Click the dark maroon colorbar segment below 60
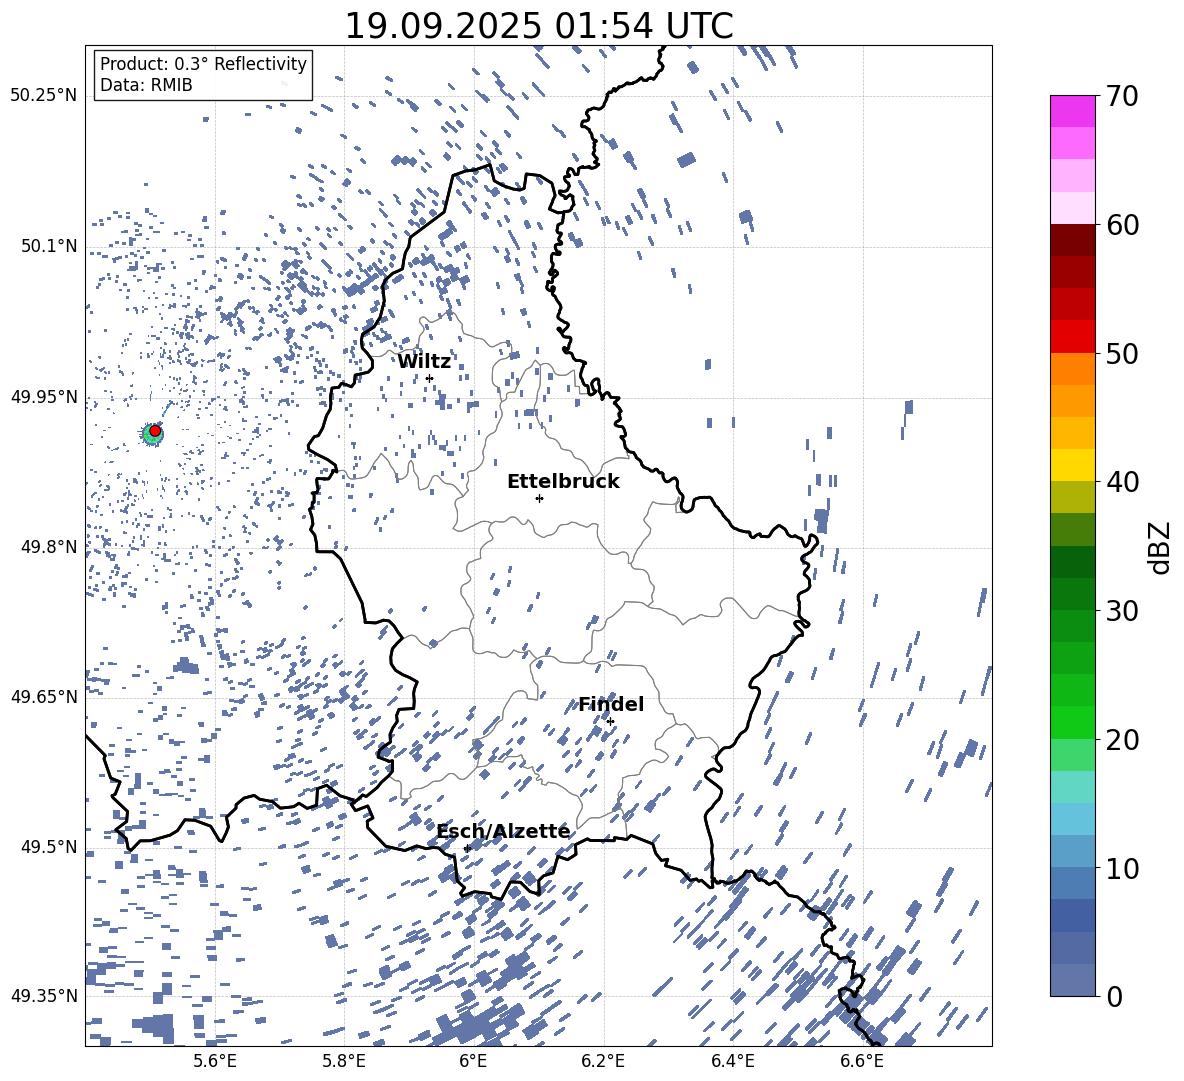This screenshot has height=1081, width=1184. [x=1072, y=241]
